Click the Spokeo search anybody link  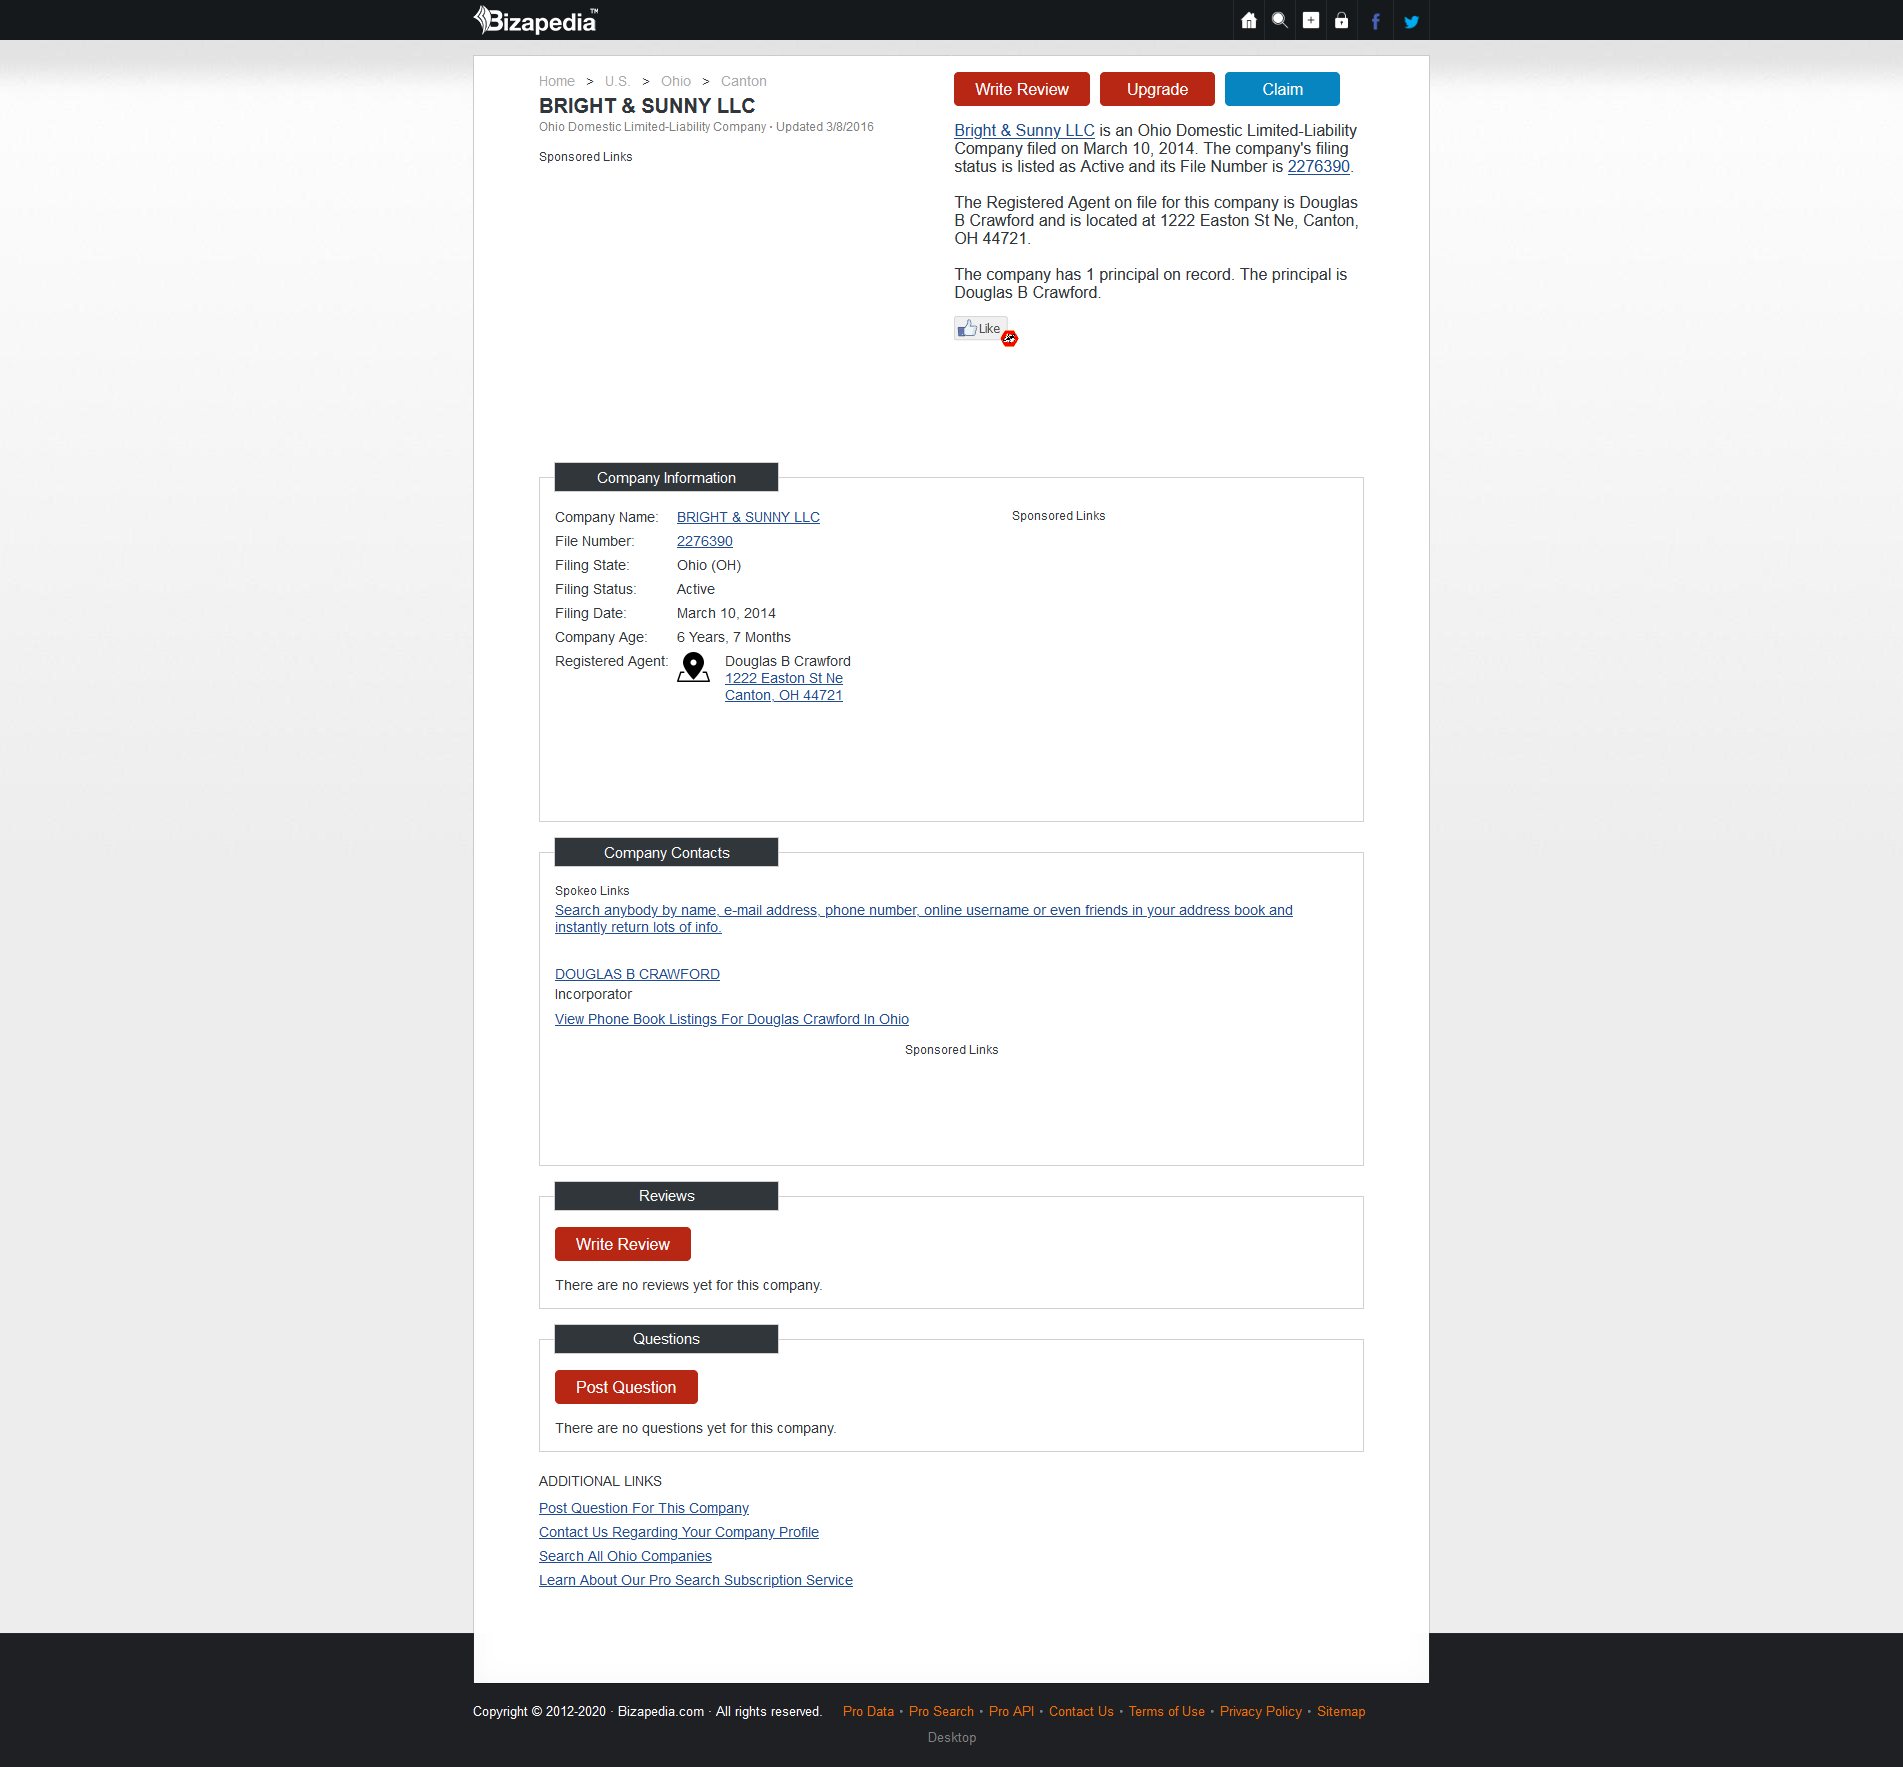tap(924, 918)
